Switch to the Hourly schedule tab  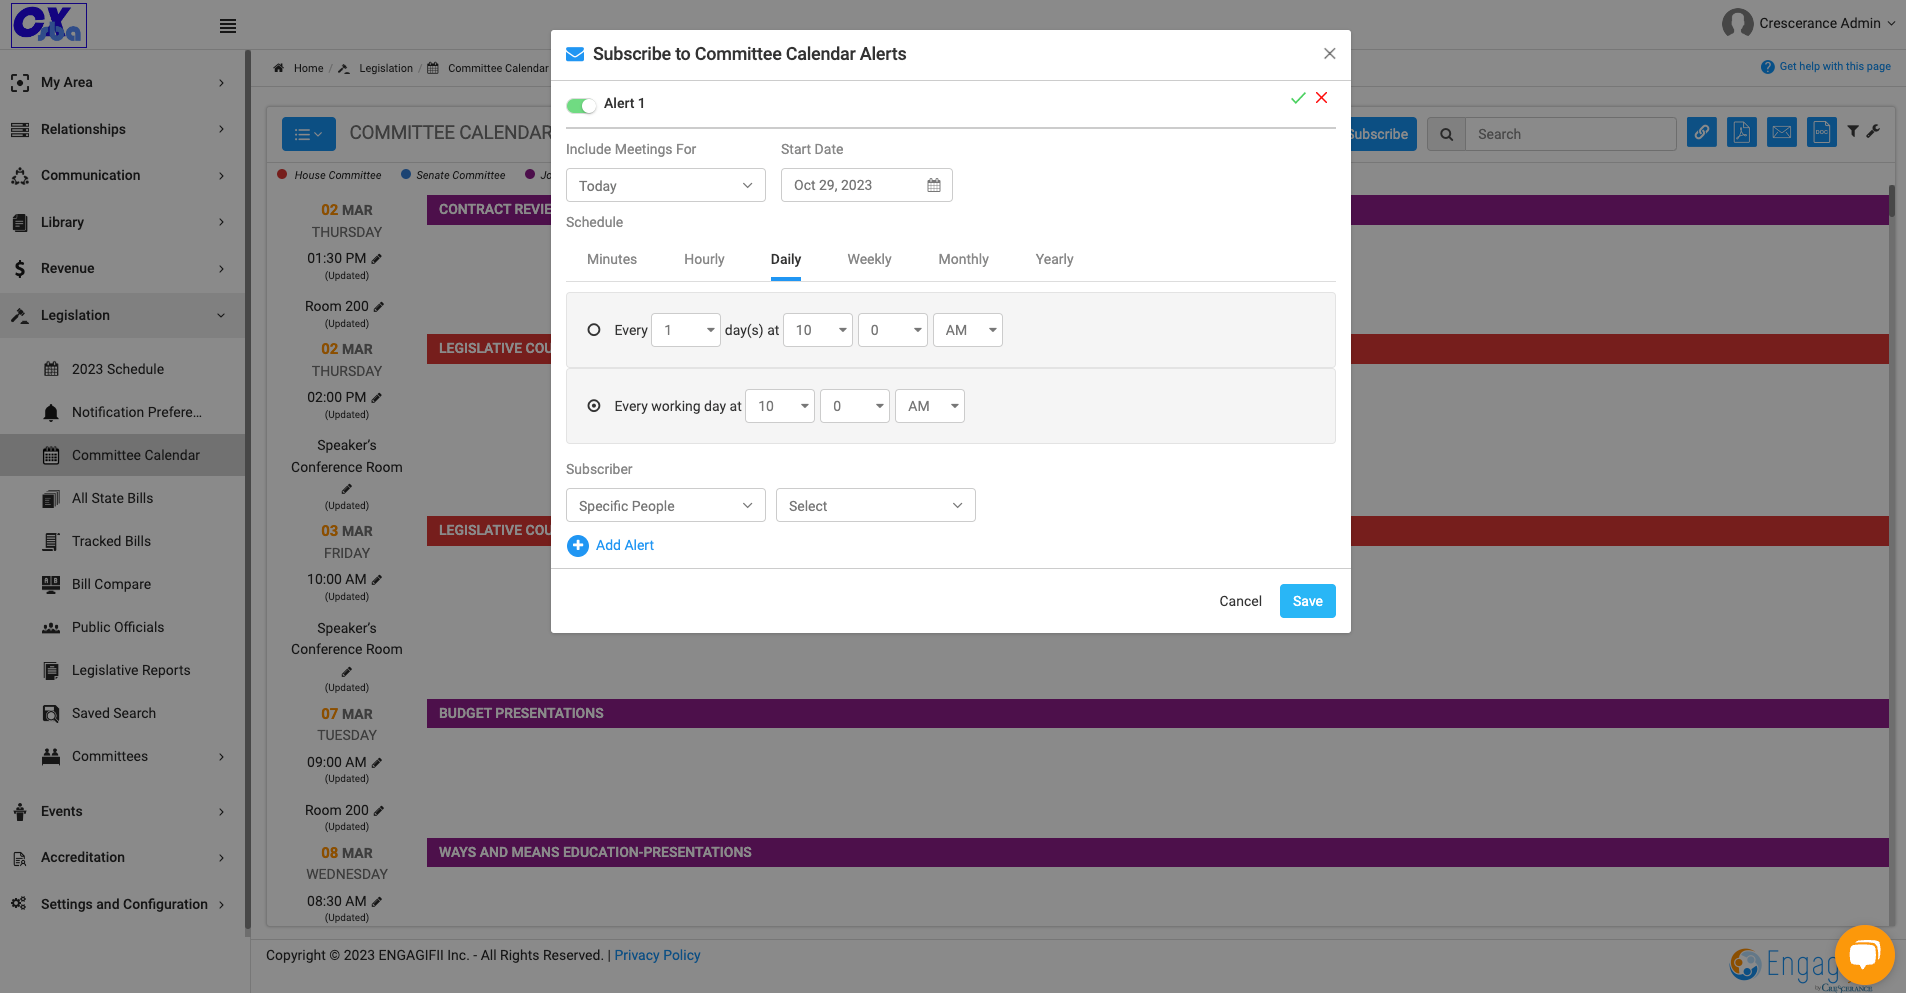tap(704, 259)
